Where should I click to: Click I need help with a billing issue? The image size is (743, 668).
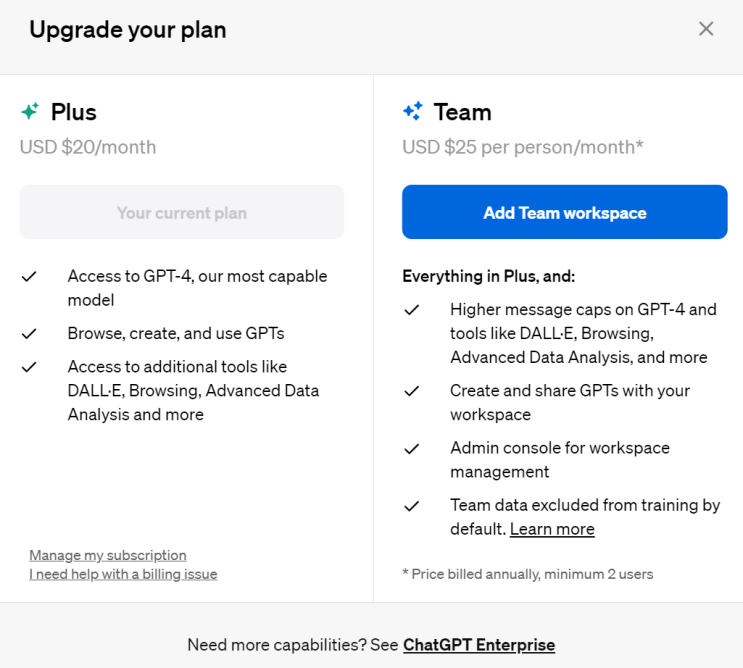[123, 574]
